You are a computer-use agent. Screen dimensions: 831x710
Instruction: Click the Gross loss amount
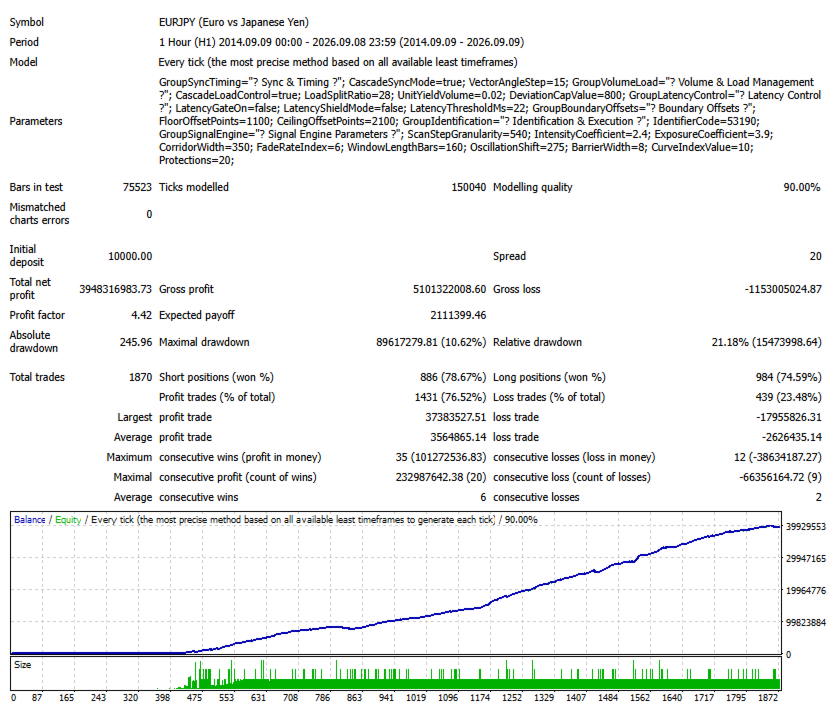click(x=783, y=289)
